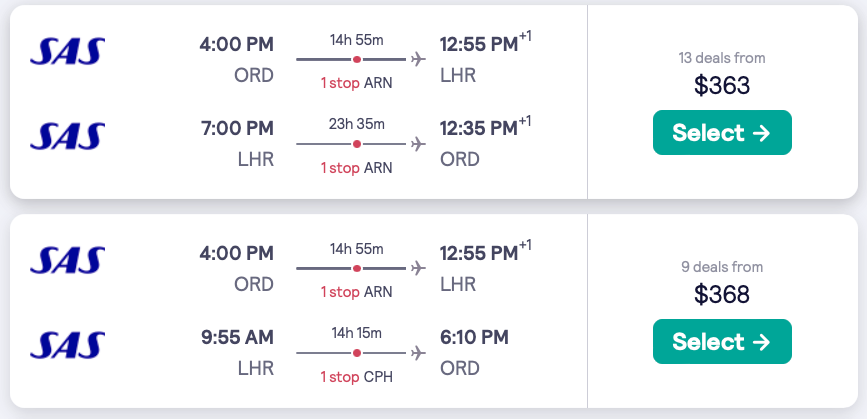
Task: Click the '1 stop ARN' label on the 7:00 PM flight
Action: pos(356,168)
